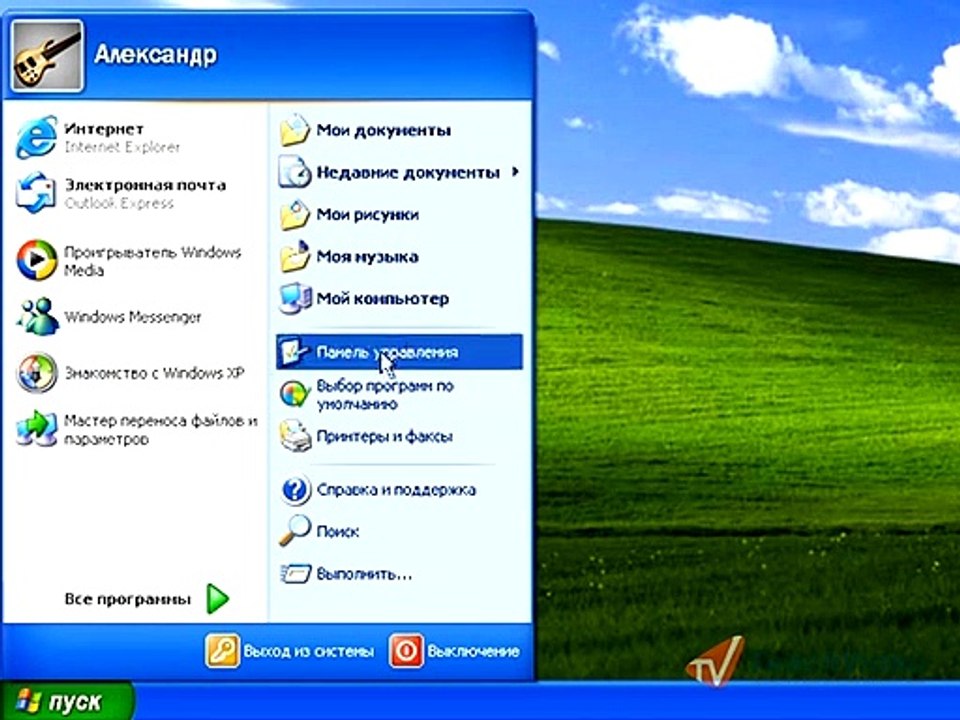
Task: Click the Знакомство с Windows XP icon
Action: [37, 372]
